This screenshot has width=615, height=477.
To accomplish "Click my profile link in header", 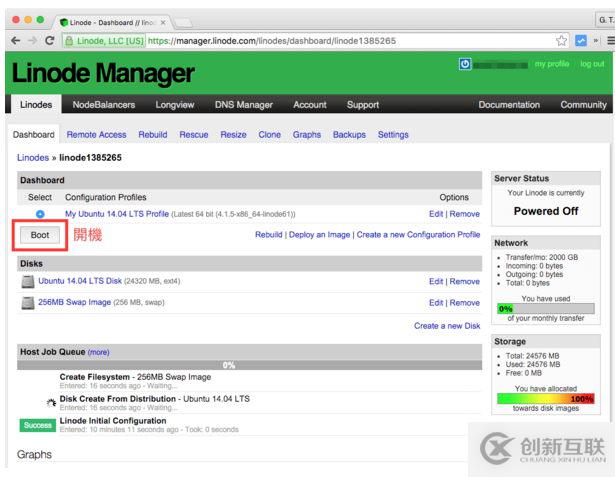I will click(552, 64).
